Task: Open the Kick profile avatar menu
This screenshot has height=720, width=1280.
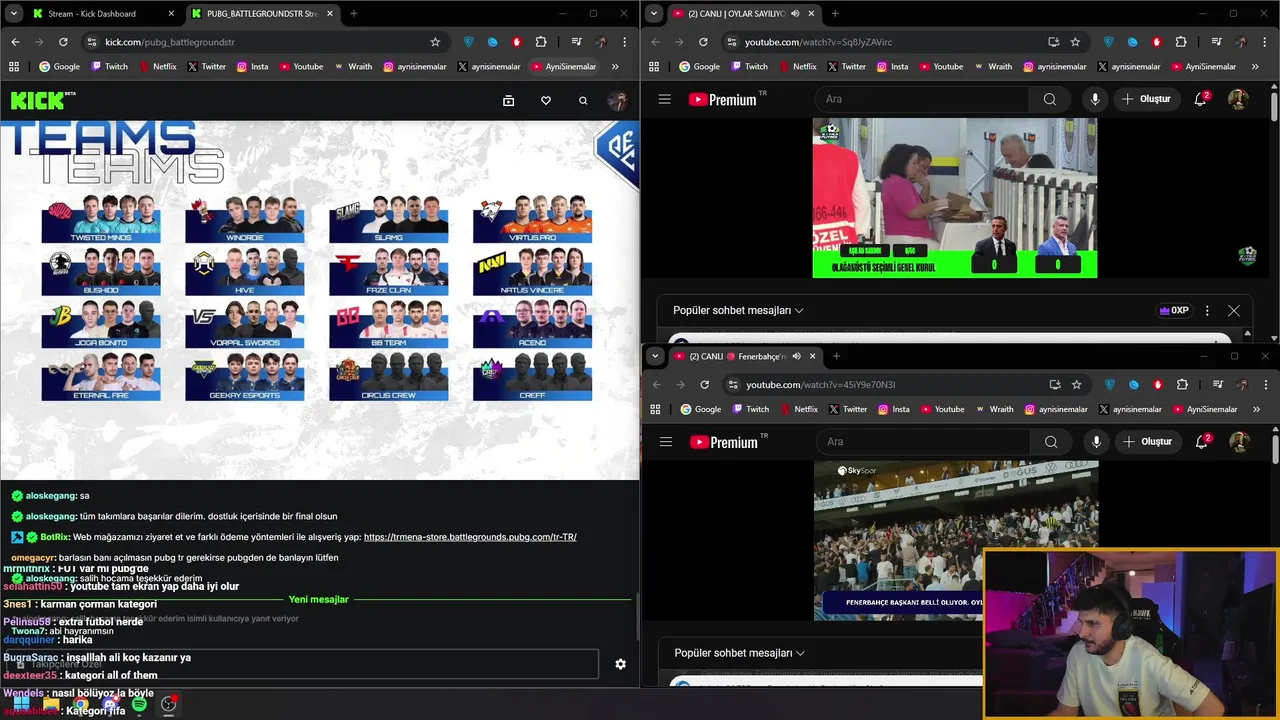Action: pos(618,100)
